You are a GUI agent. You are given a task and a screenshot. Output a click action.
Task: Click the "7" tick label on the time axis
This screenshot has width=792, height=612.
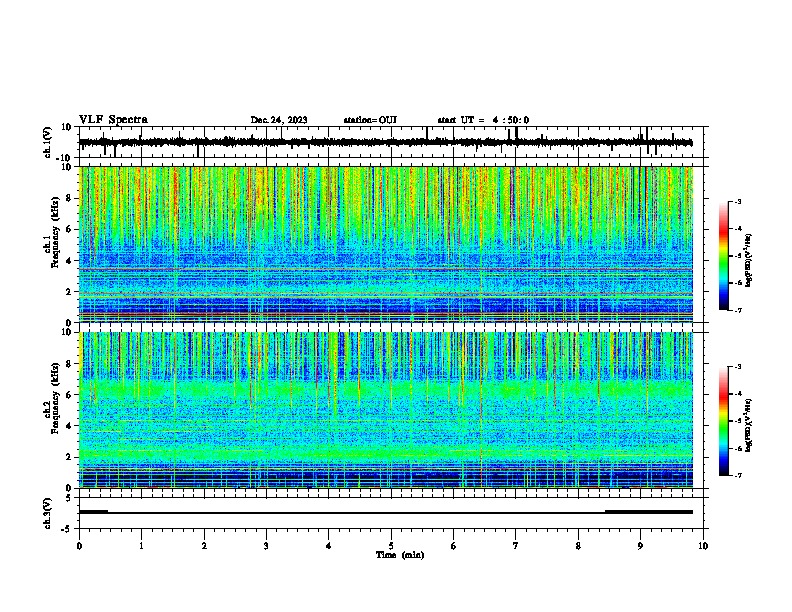click(516, 546)
